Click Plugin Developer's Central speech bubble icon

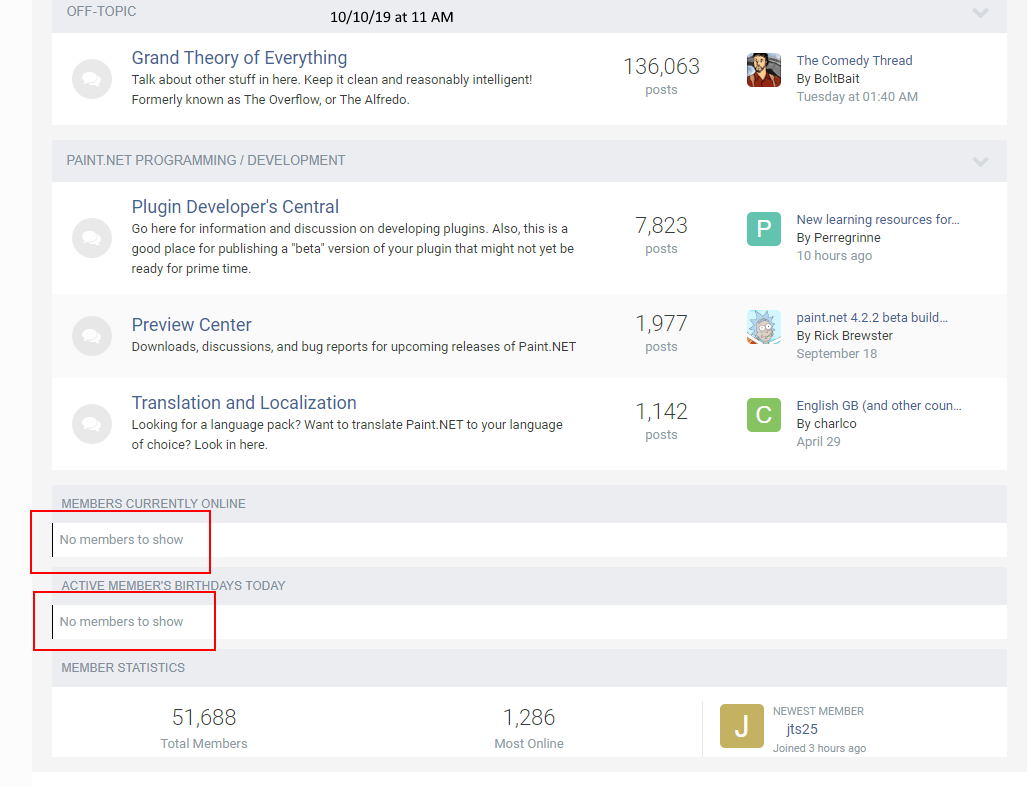click(92, 238)
